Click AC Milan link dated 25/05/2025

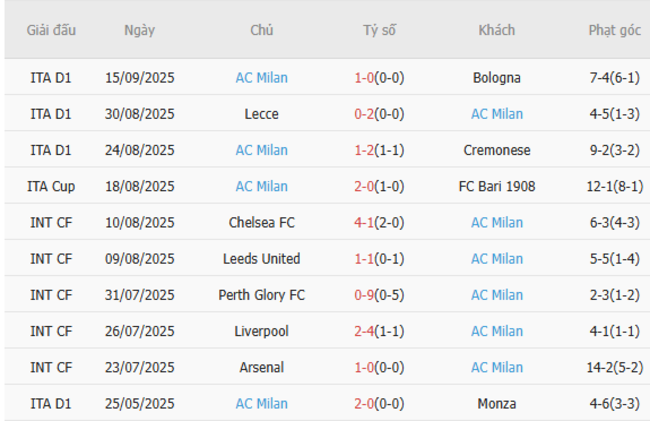(x=261, y=404)
